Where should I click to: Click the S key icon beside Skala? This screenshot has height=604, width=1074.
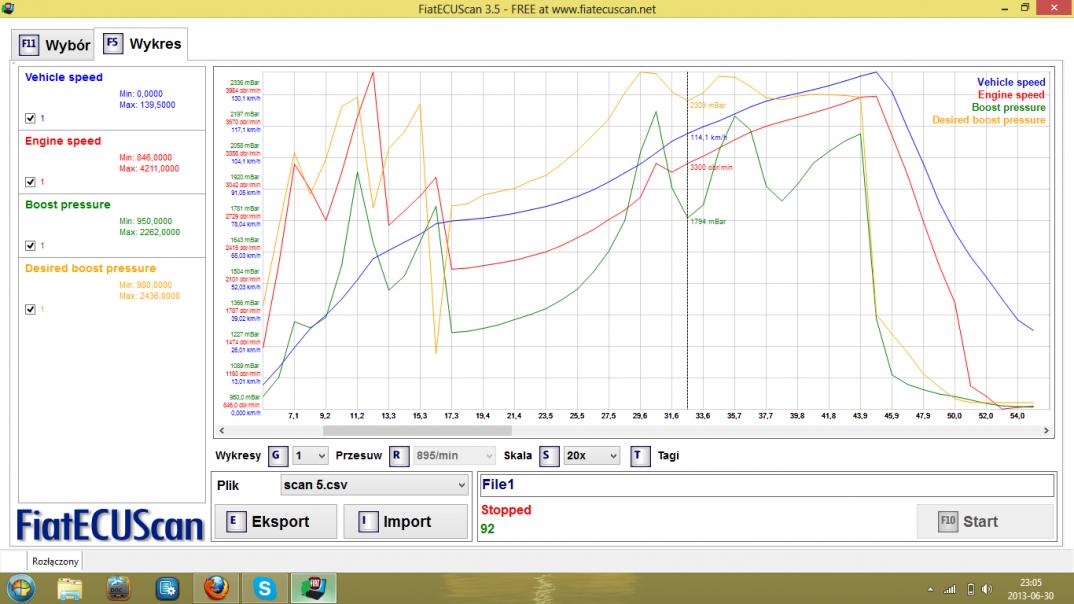(549, 456)
